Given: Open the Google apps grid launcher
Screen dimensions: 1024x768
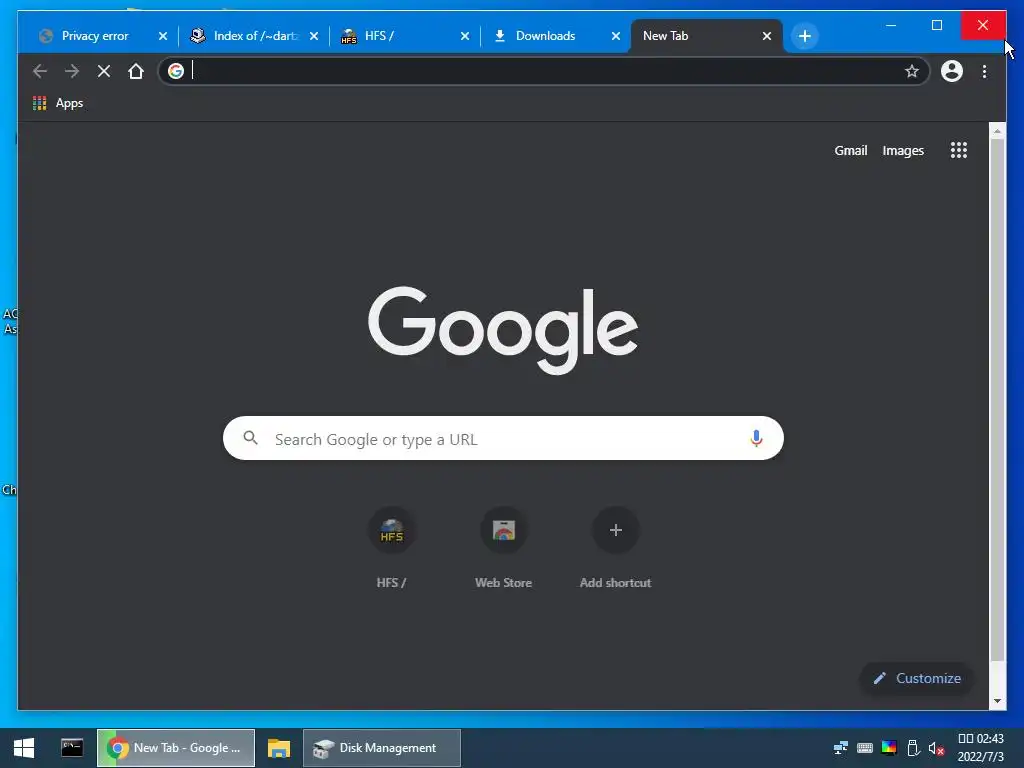Looking at the screenshot, I should point(959,150).
